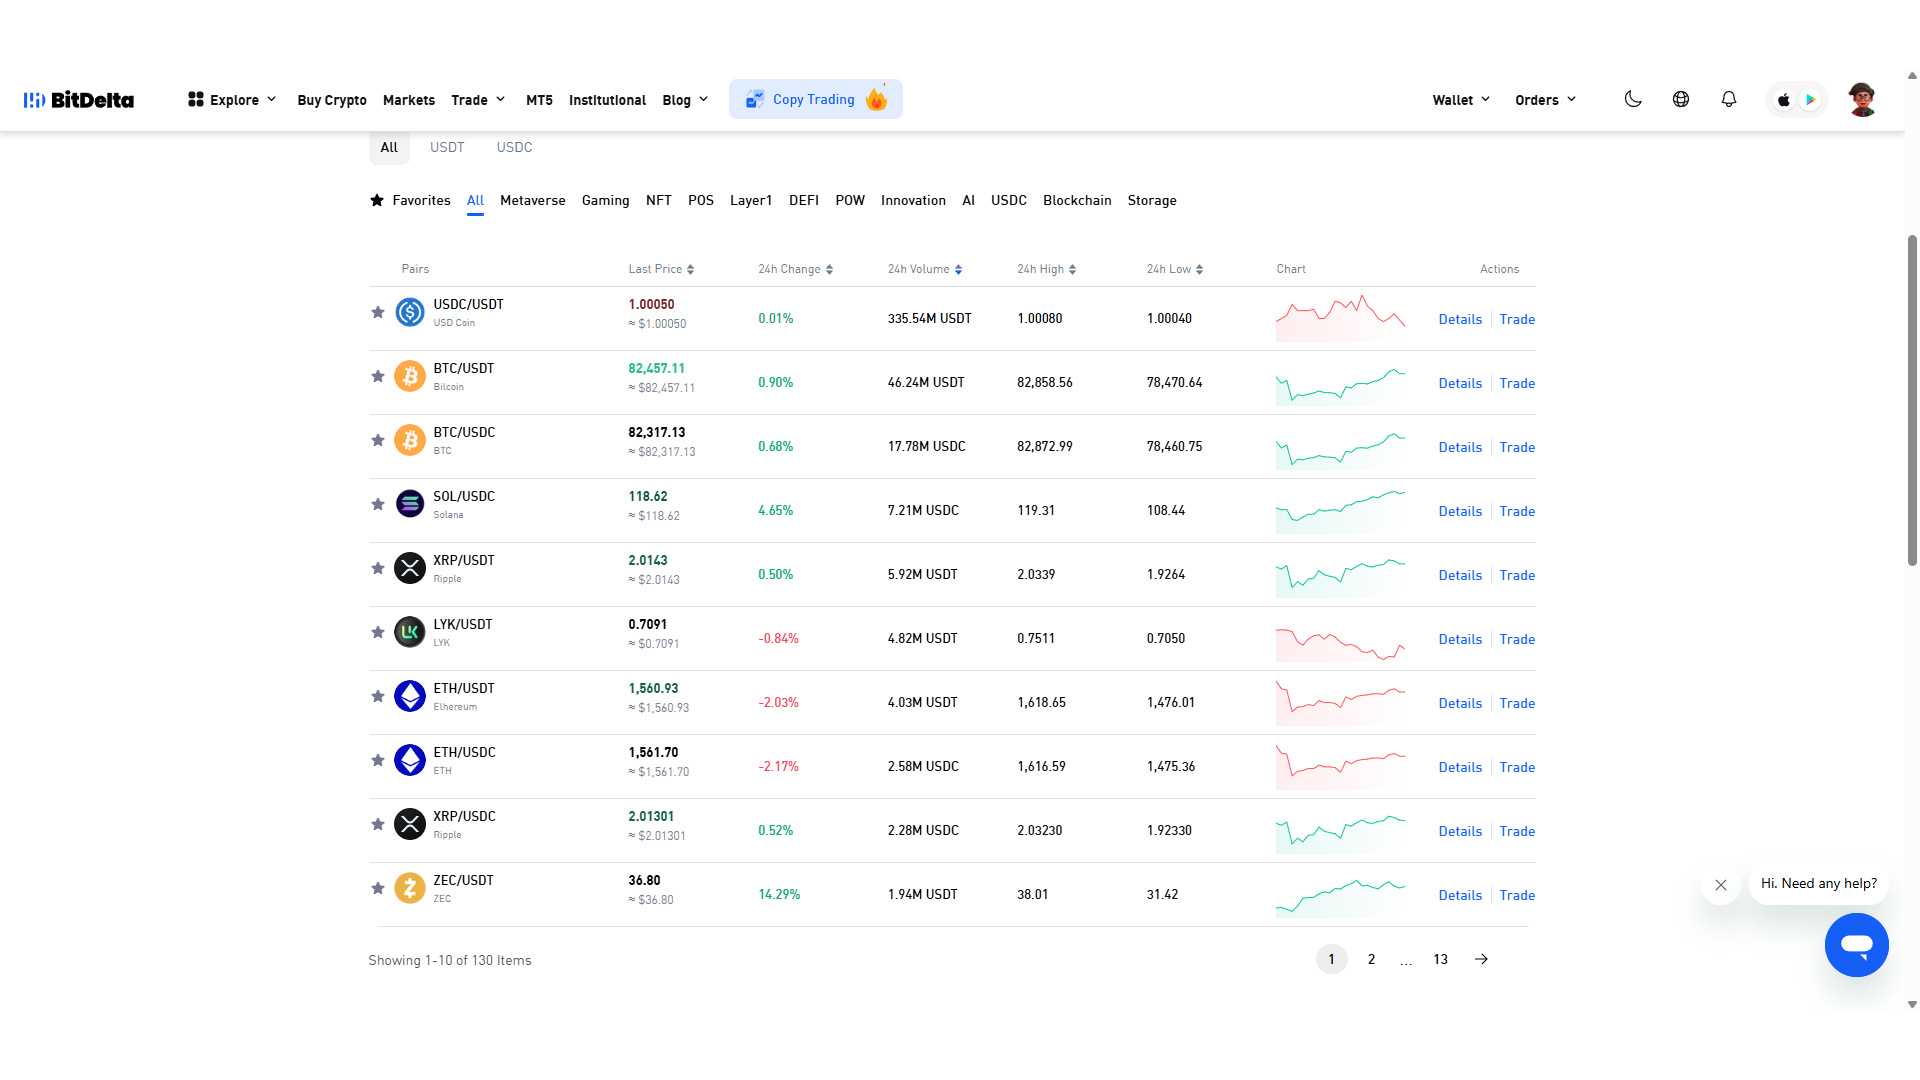Click the BTC/USDT Bitcoin icon
This screenshot has width=1920, height=1080.
(410, 376)
